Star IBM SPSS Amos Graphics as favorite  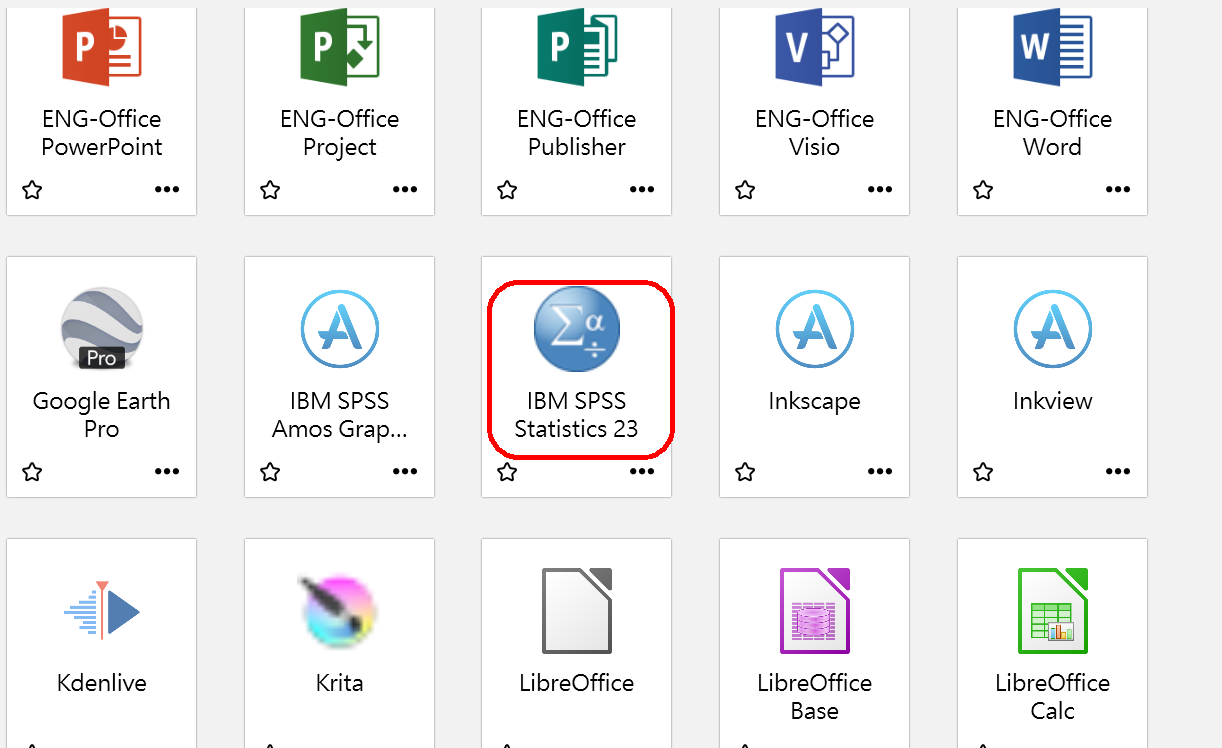coord(270,472)
